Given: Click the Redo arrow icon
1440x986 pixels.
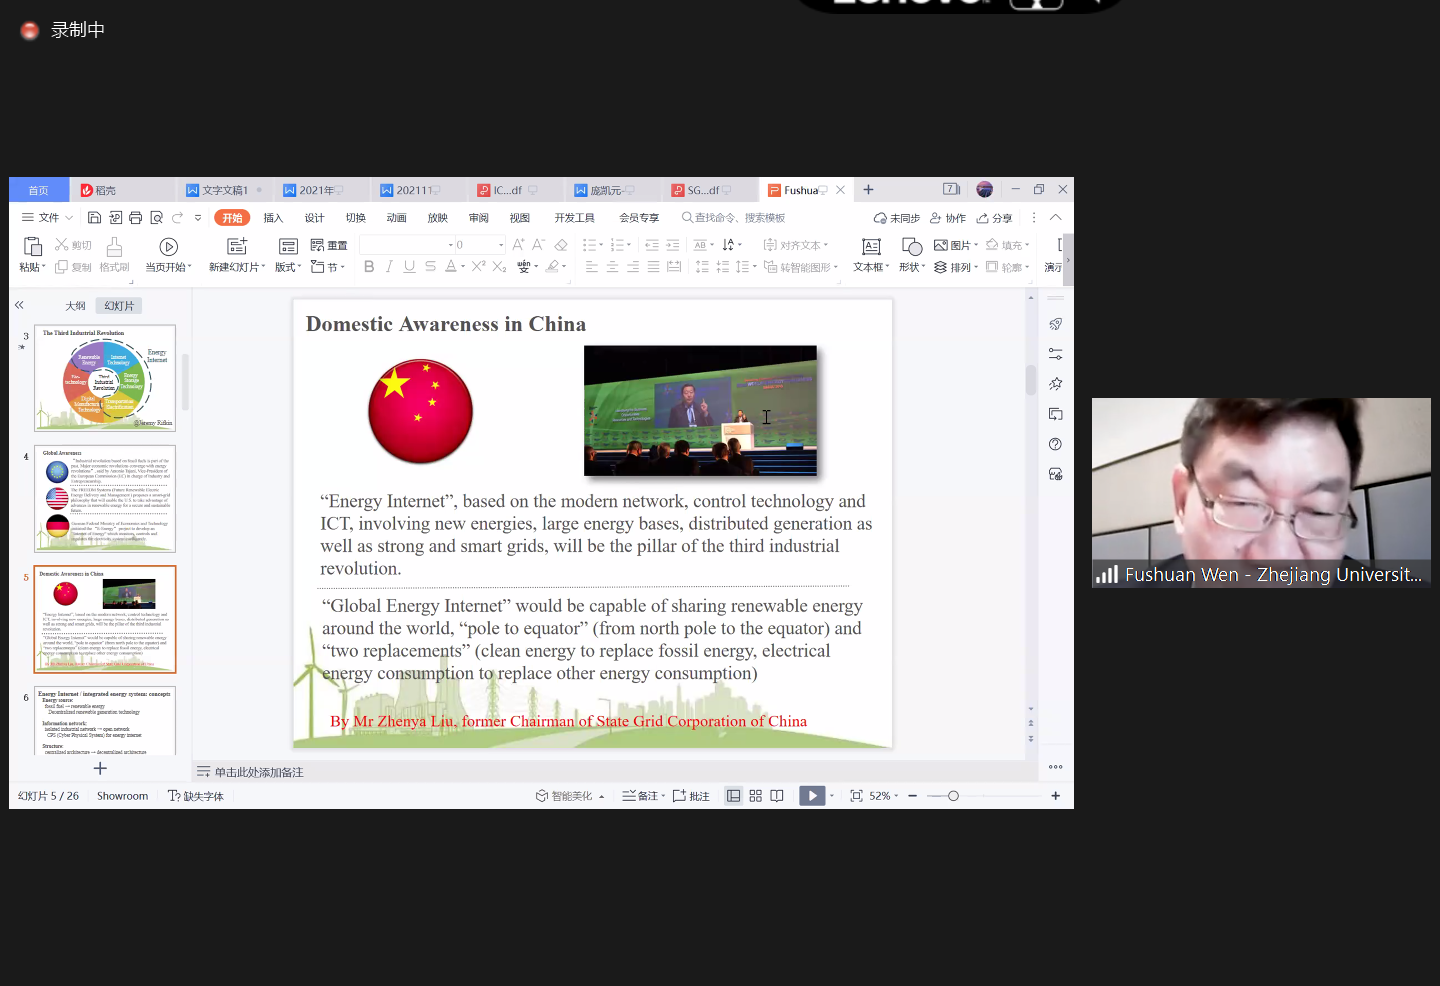Looking at the screenshot, I should pyautogui.click(x=177, y=218).
